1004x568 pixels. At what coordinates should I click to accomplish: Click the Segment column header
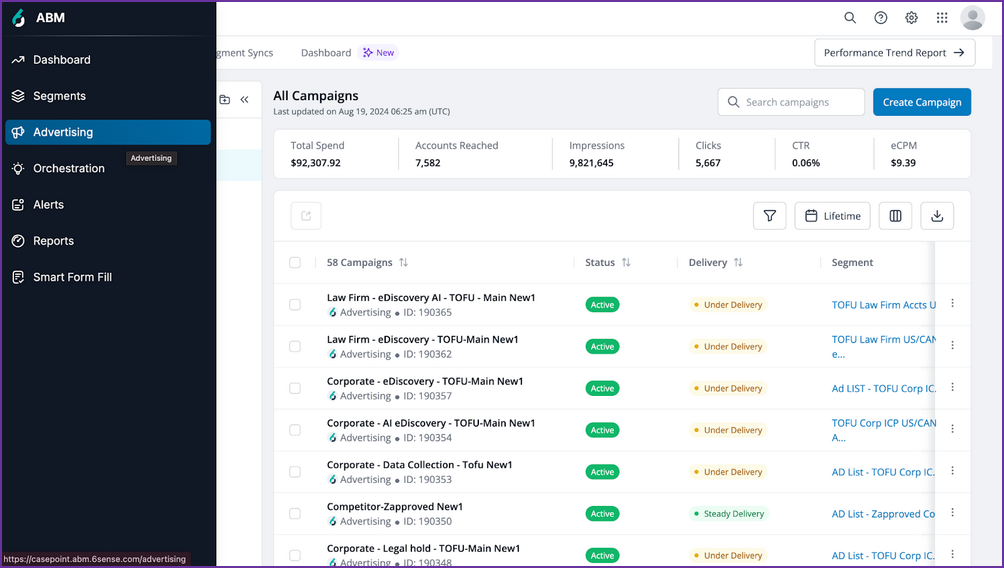[x=852, y=263]
